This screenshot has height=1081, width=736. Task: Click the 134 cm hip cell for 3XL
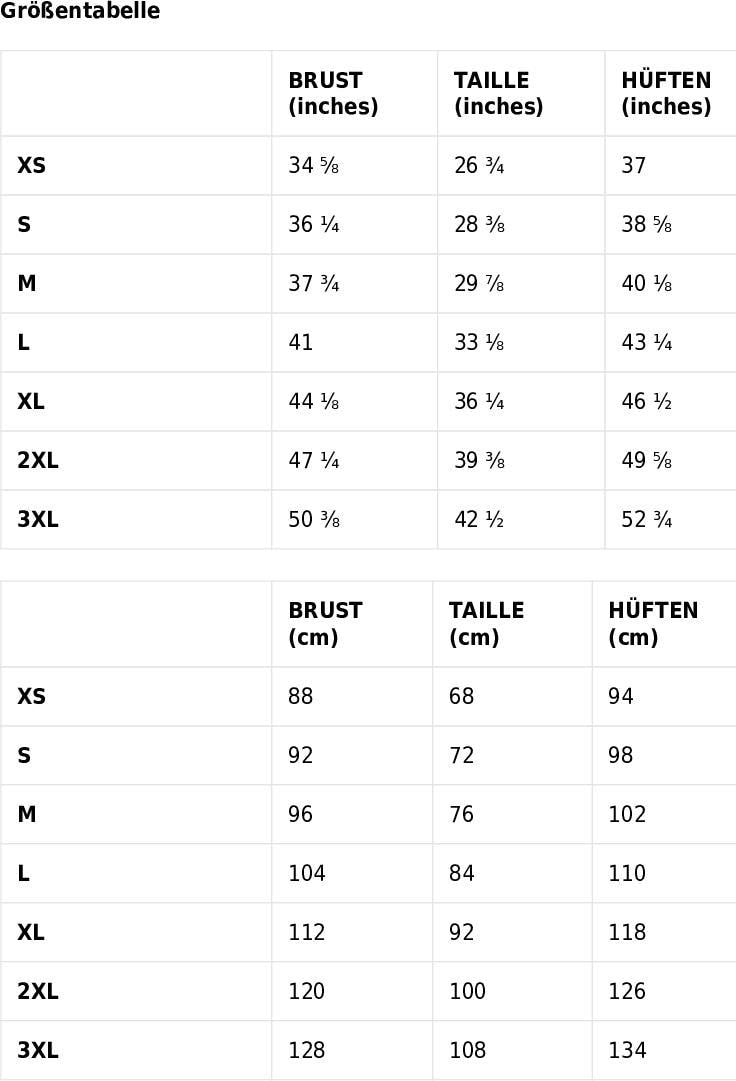coord(627,1050)
